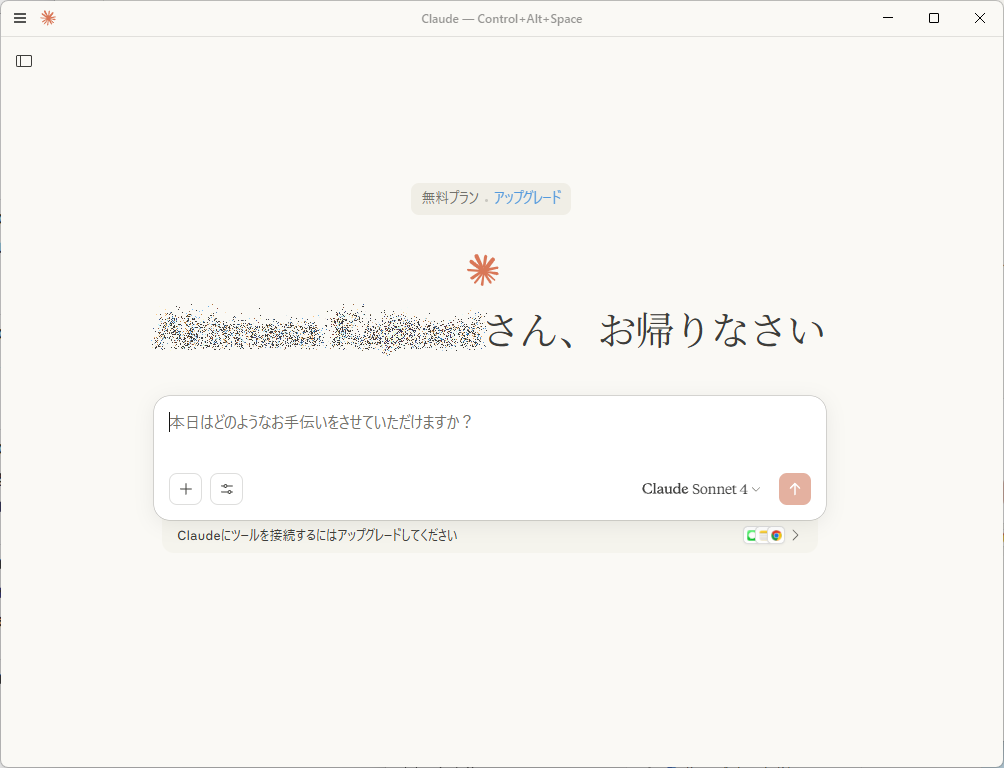Click the アップグレード upgrade link

click(527, 197)
